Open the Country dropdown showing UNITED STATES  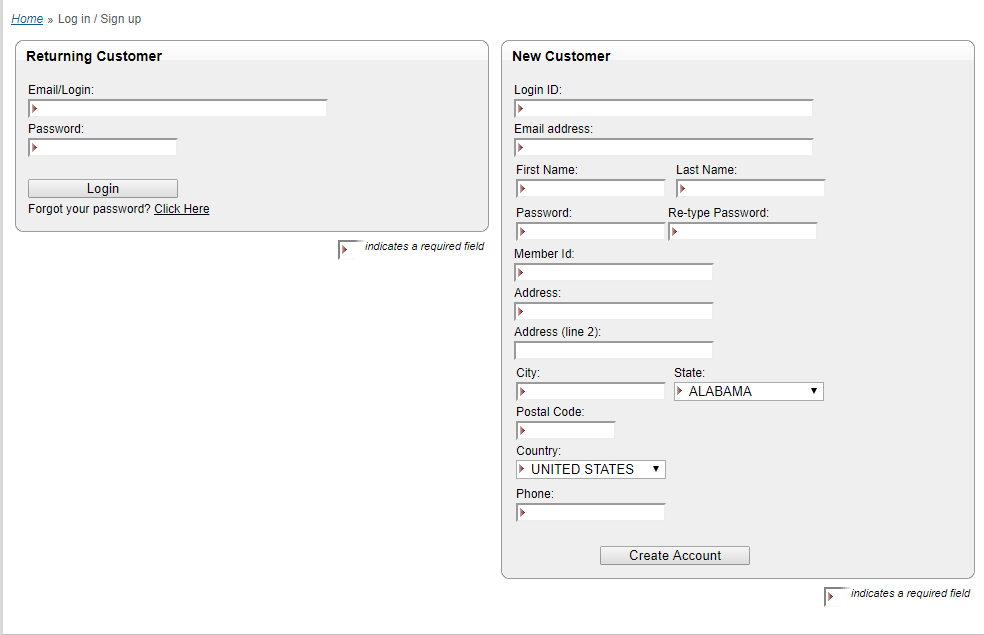[x=591, y=469]
